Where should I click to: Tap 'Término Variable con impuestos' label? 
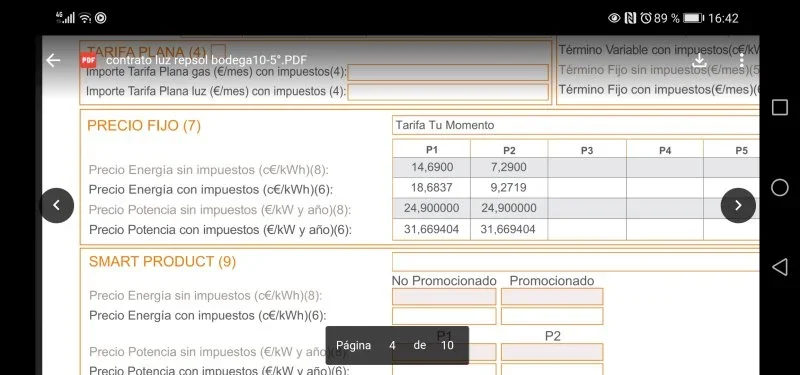click(659, 50)
